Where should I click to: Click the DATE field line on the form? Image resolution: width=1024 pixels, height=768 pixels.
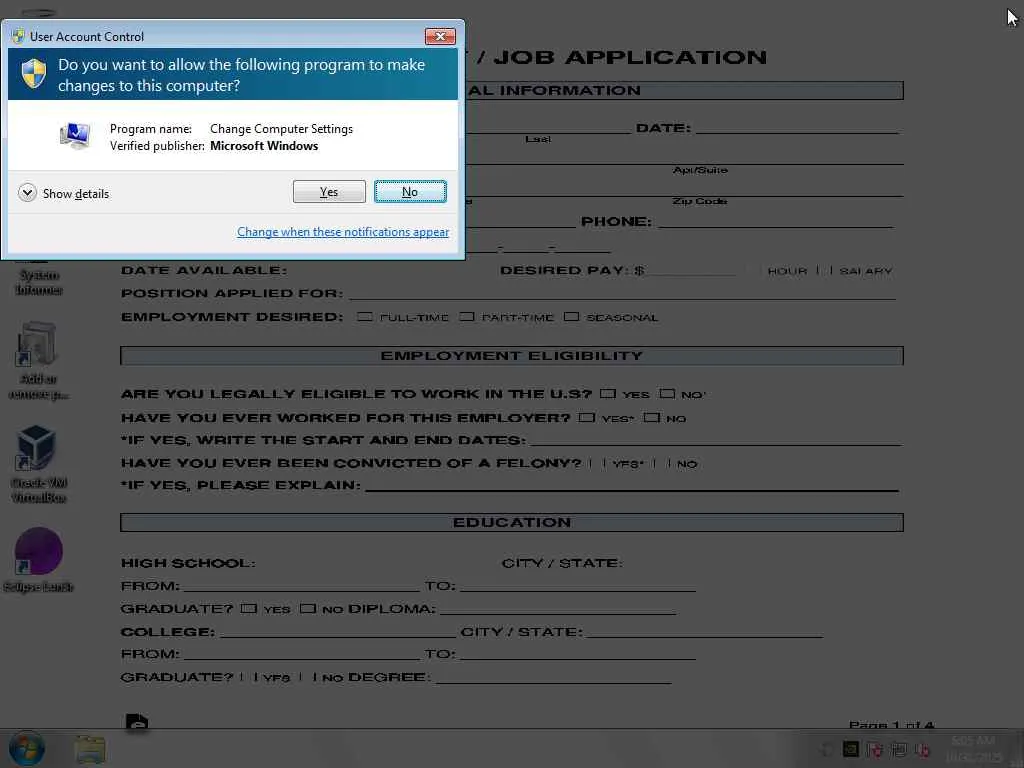(797, 127)
